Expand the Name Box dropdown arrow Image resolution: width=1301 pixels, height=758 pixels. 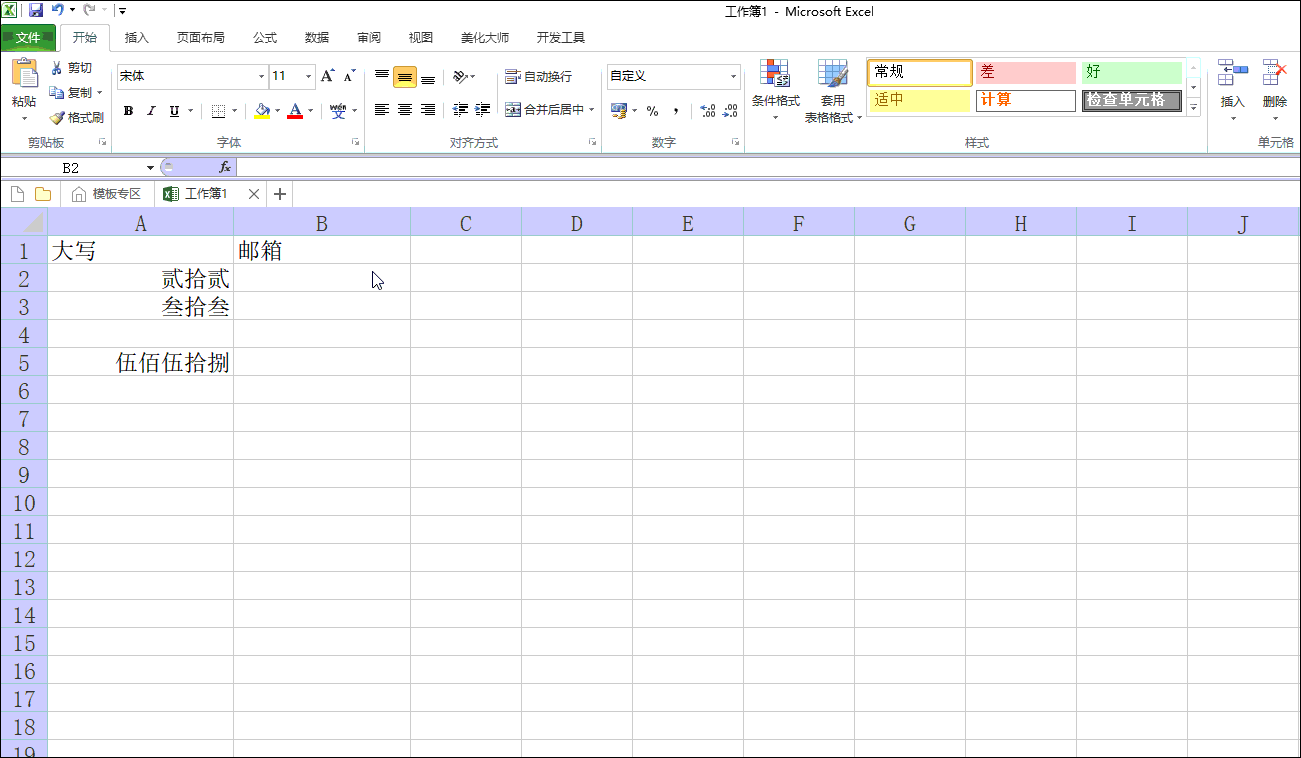pos(151,168)
